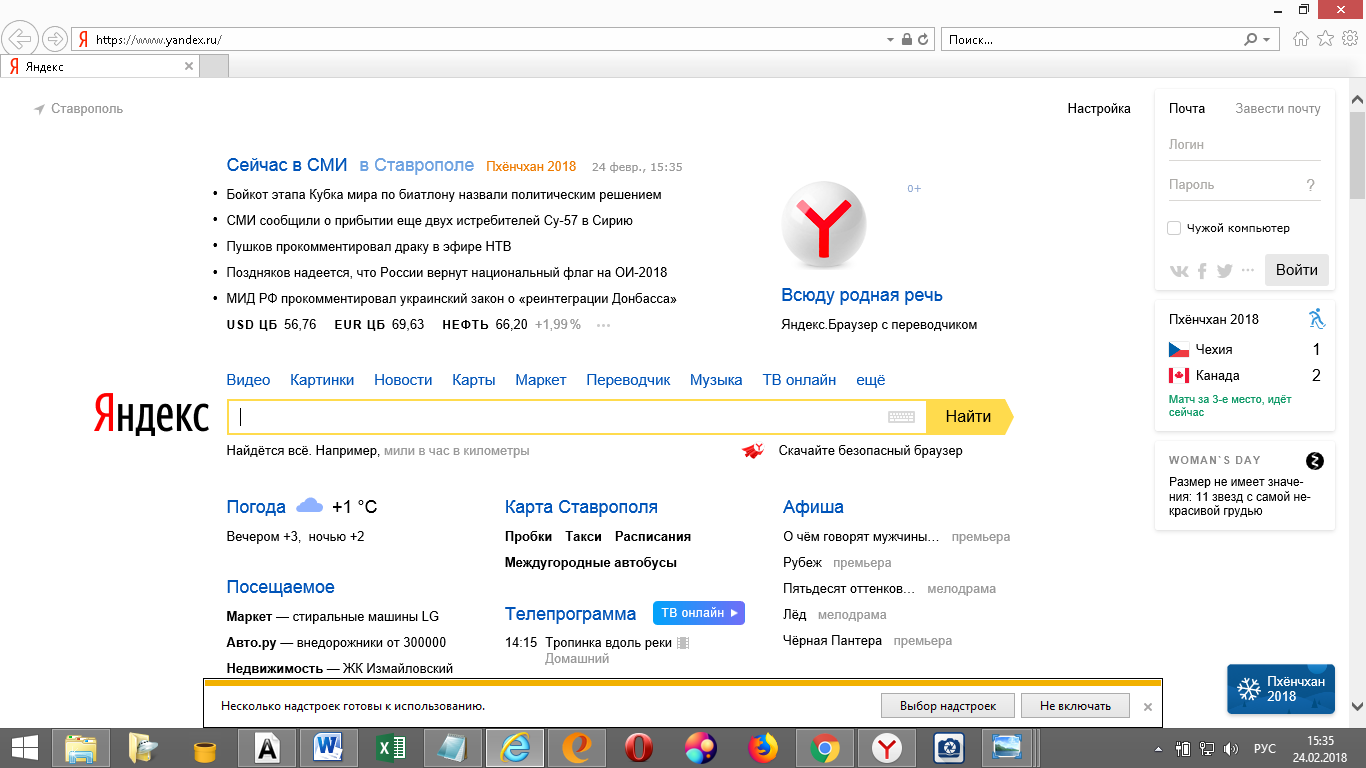
Task: Open the Музыка service
Action: (x=716, y=380)
